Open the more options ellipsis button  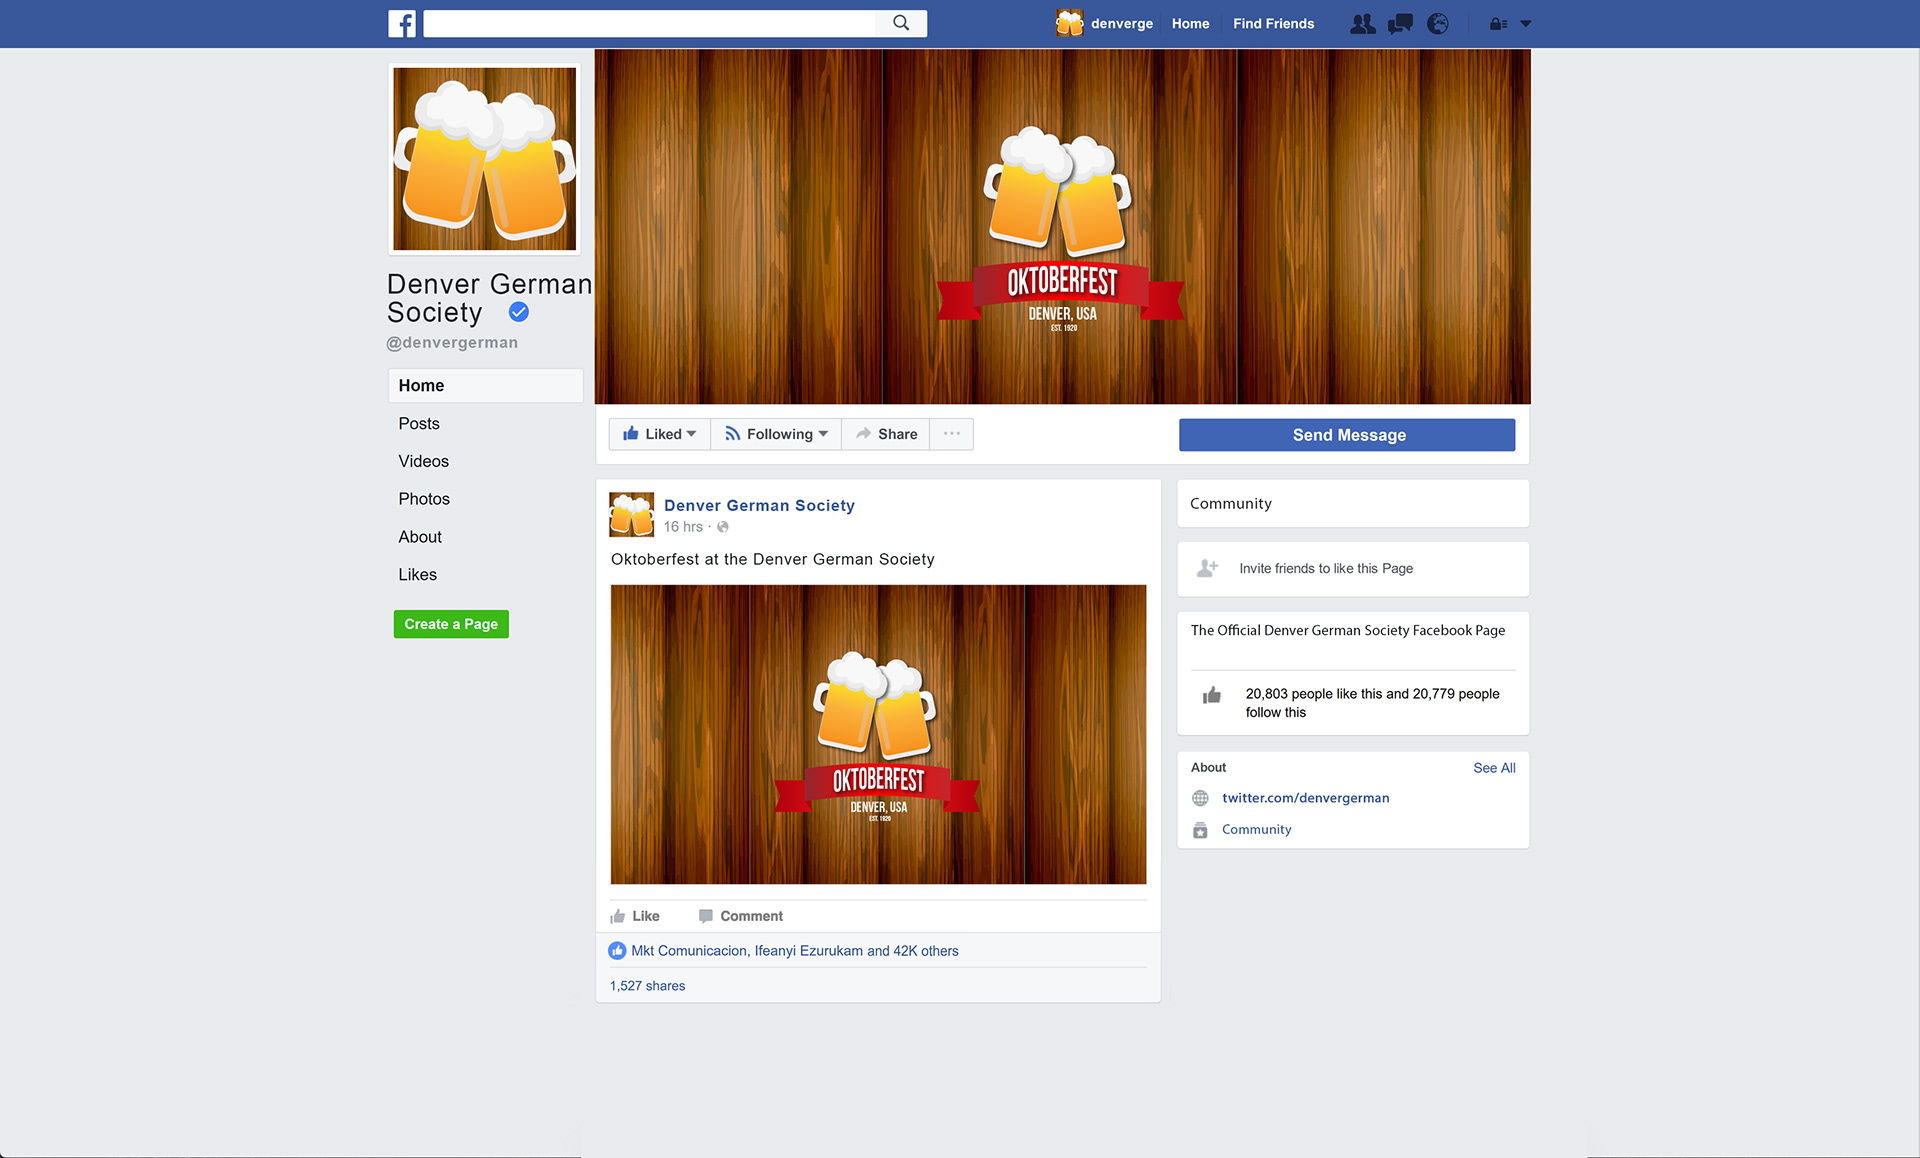pos(952,434)
